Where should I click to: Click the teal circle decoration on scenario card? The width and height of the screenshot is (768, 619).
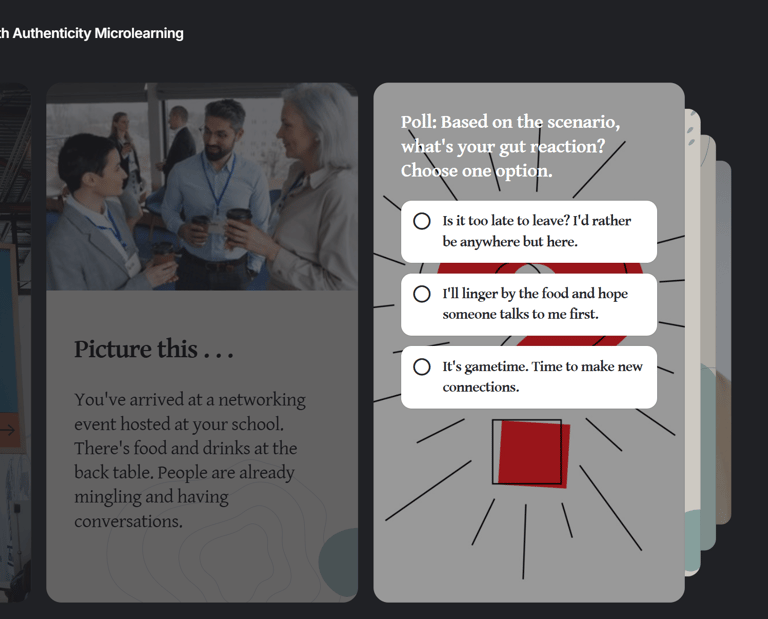point(338,562)
